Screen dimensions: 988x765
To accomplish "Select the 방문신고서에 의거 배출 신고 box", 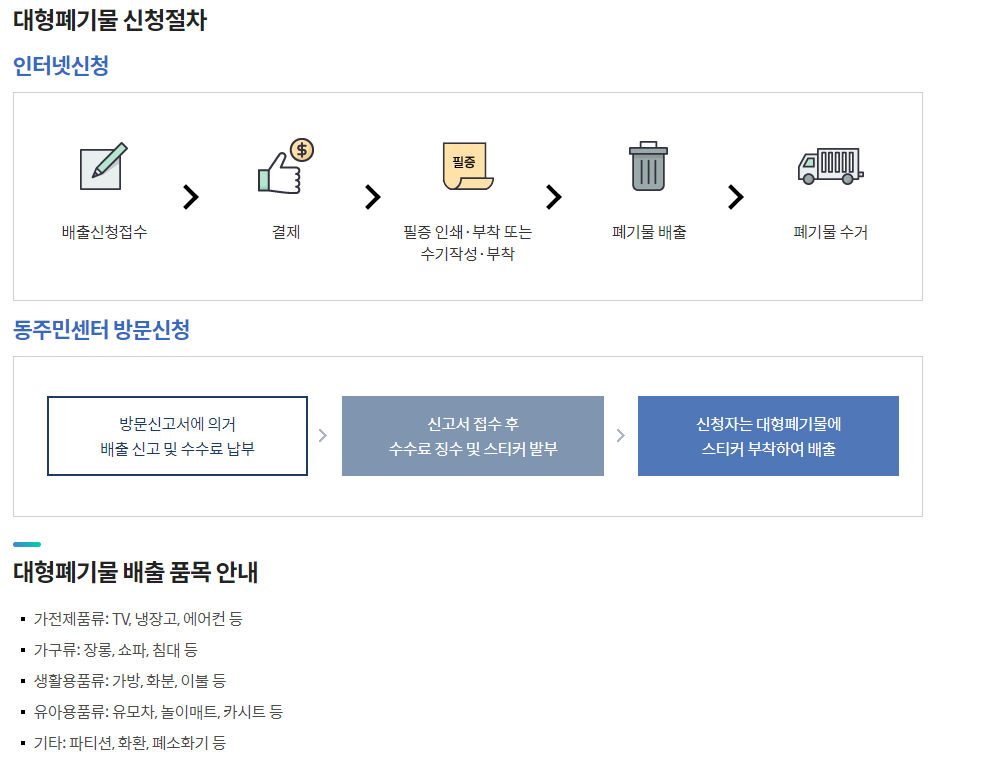I will tap(177, 436).
